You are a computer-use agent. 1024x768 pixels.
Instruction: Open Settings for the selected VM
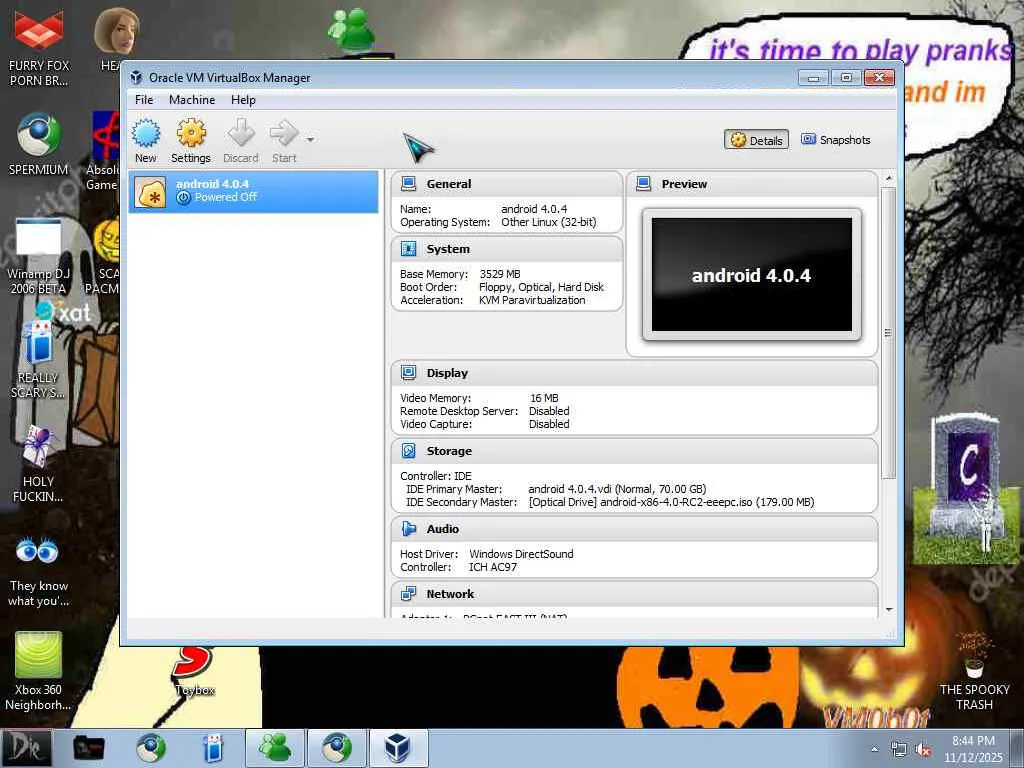(x=191, y=140)
